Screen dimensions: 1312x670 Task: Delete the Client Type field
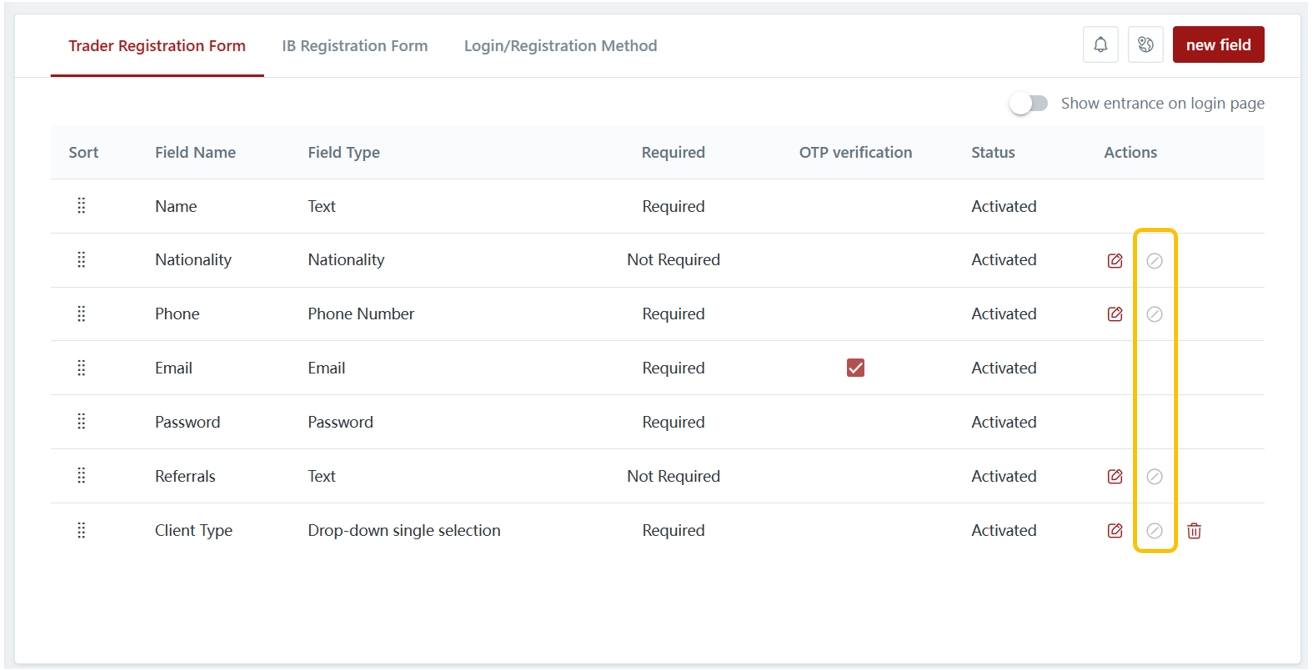pos(1194,531)
